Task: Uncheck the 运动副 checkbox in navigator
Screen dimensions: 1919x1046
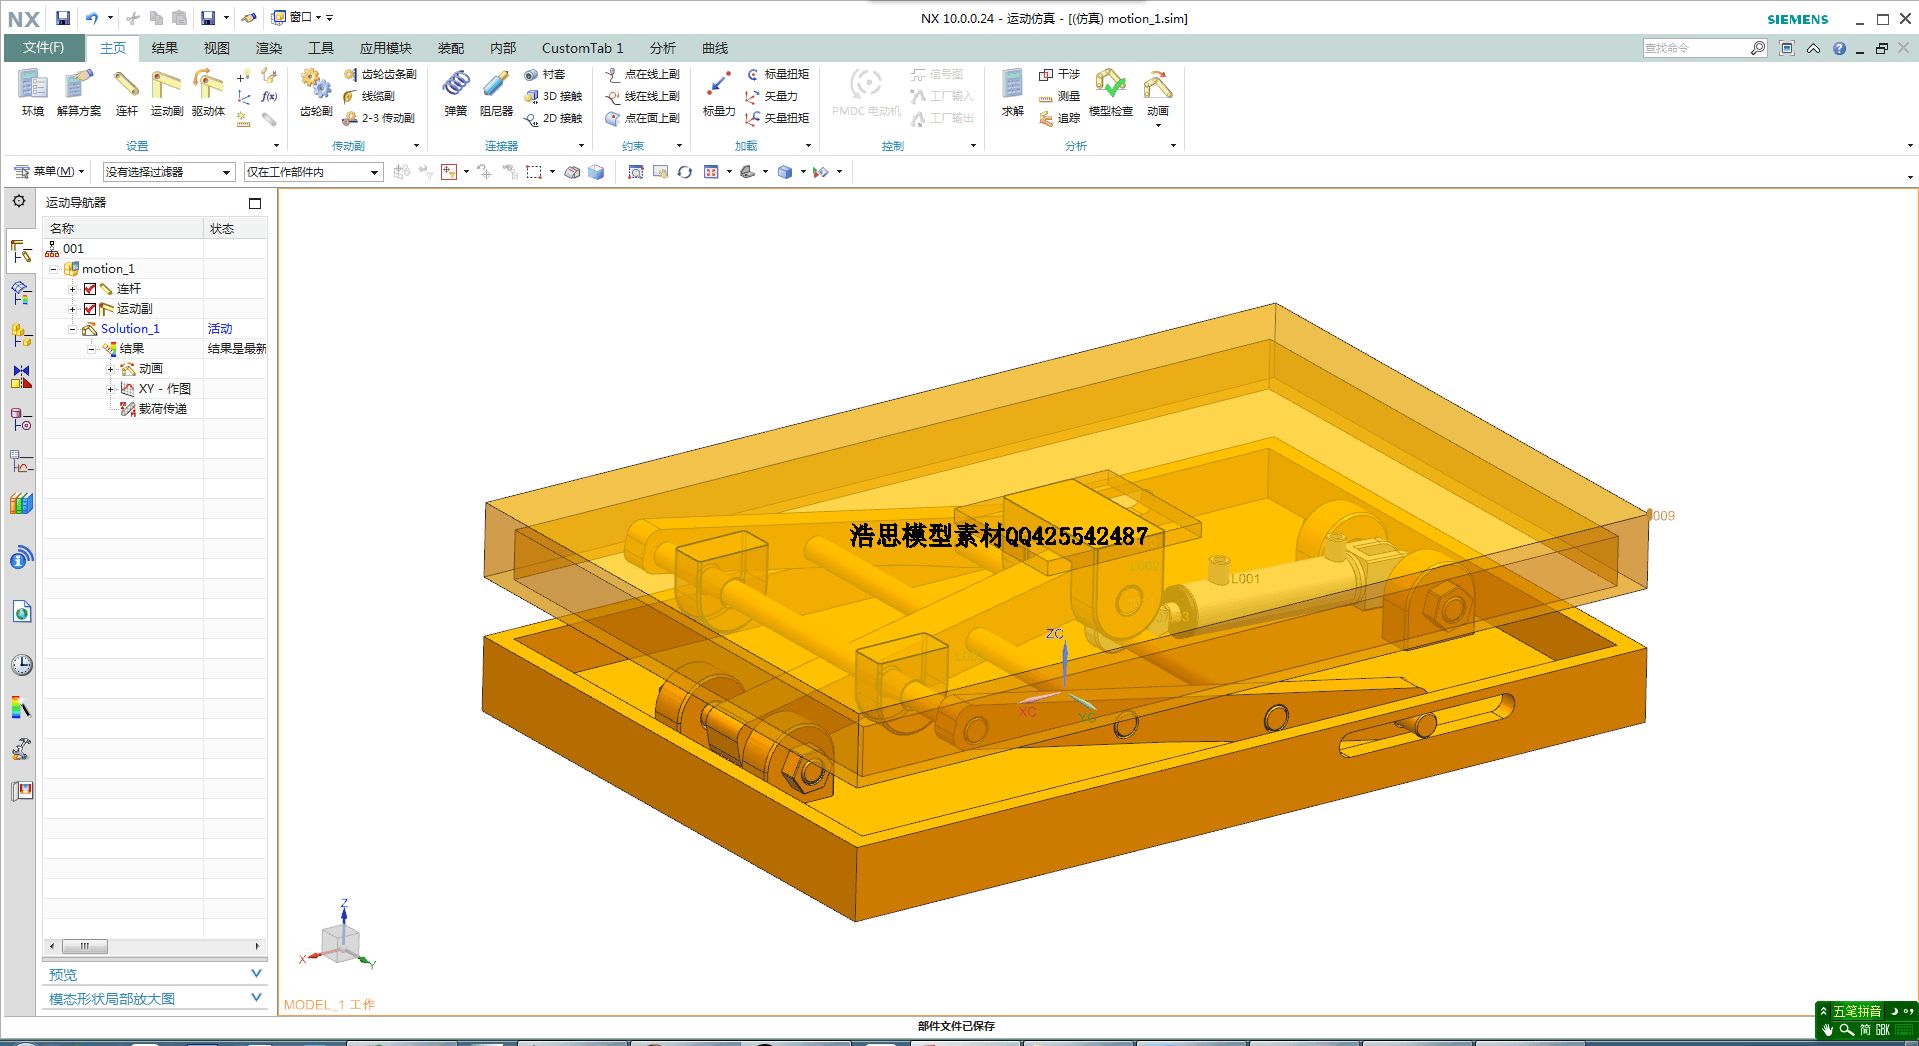Action: (x=90, y=309)
